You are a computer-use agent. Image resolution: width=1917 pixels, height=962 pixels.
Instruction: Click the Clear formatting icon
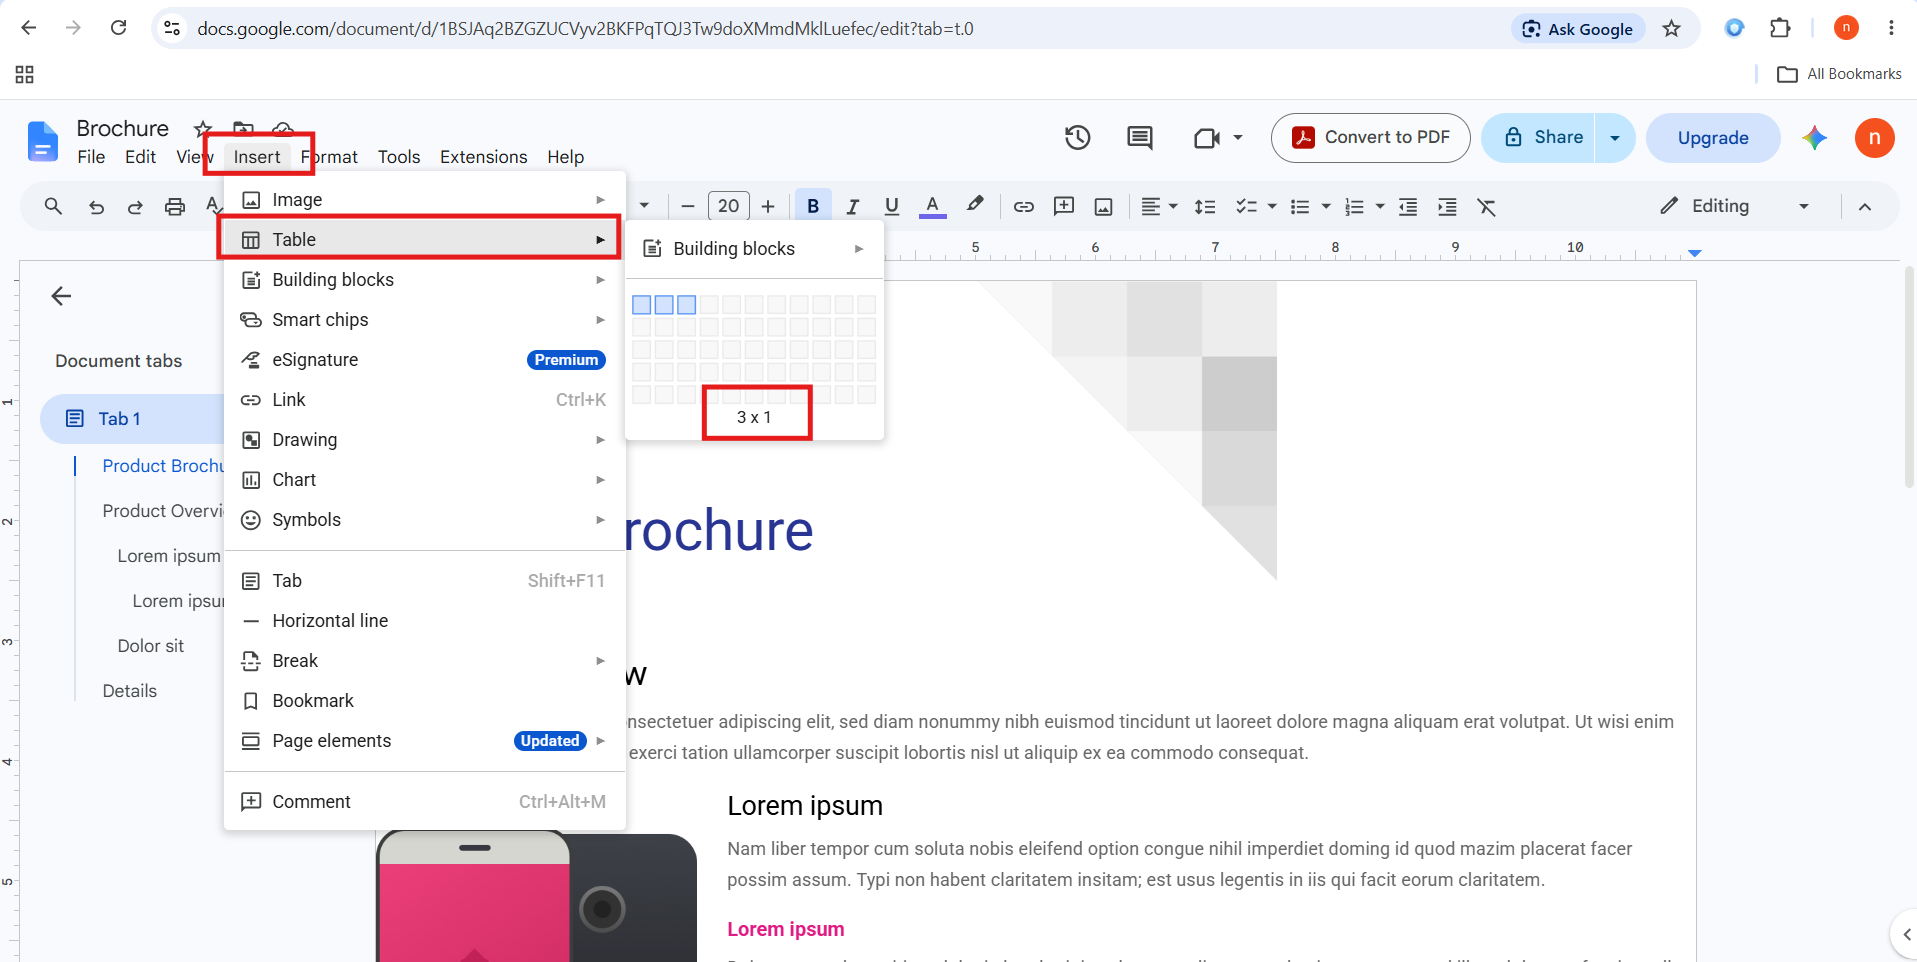point(1487,206)
